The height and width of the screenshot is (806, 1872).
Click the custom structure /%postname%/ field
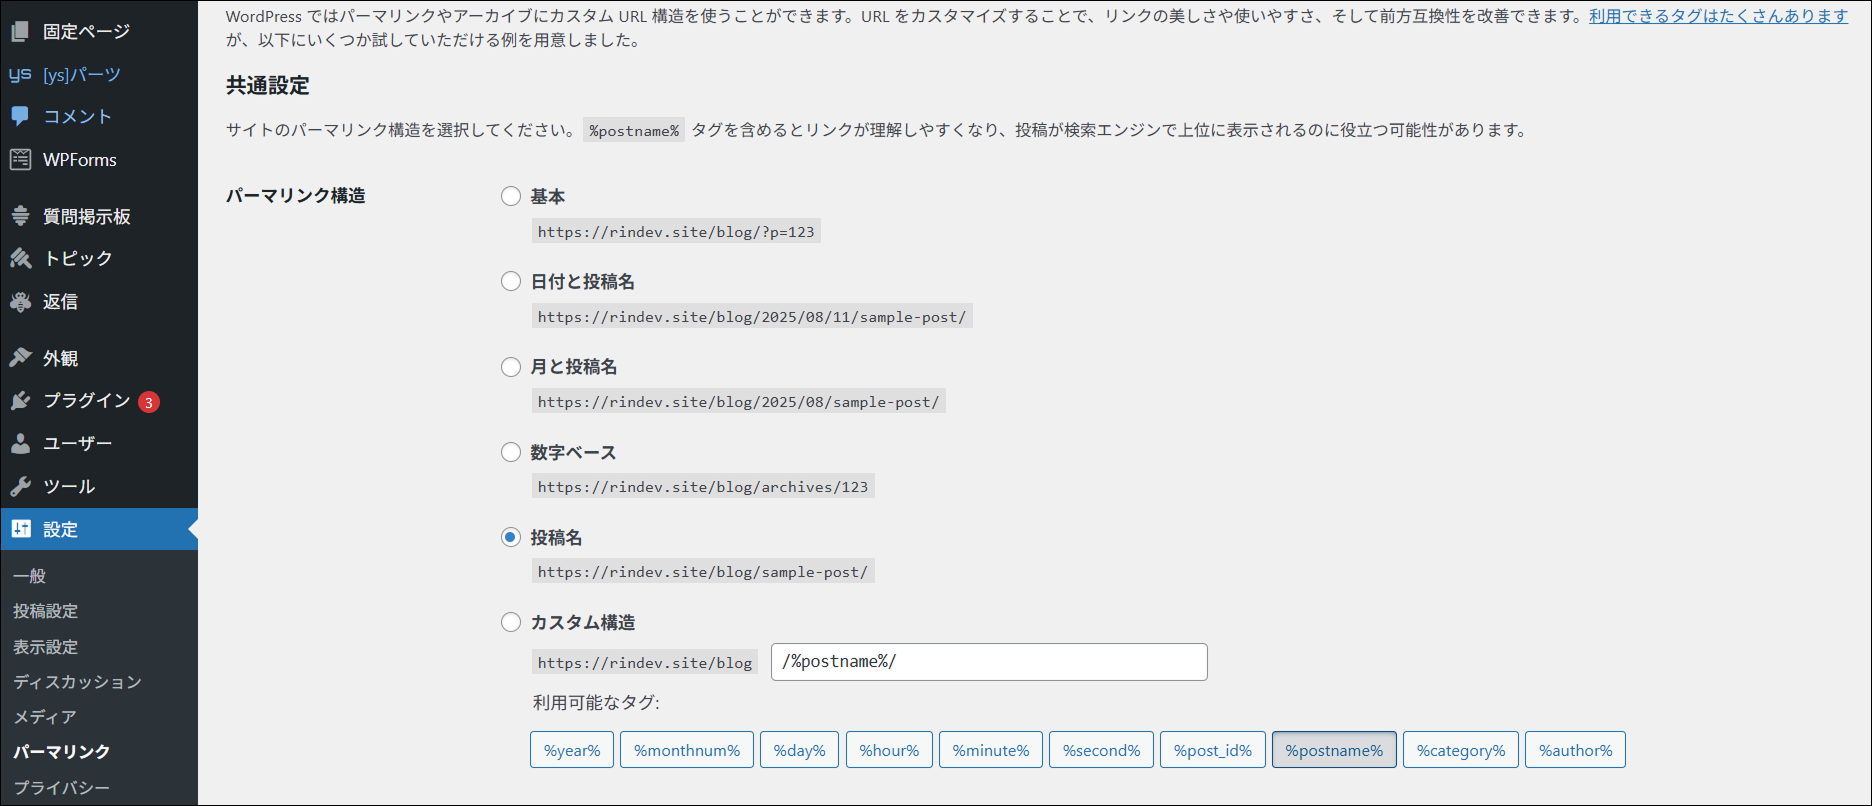[x=989, y=662]
